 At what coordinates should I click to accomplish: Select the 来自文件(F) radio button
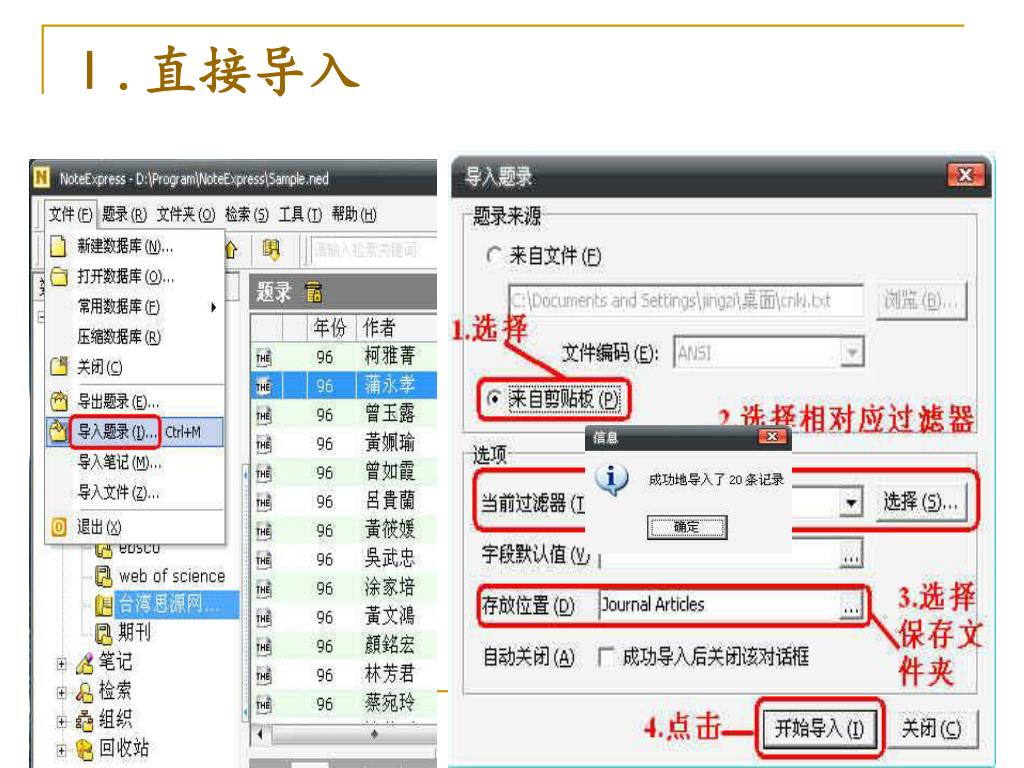click(x=494, y=255)
